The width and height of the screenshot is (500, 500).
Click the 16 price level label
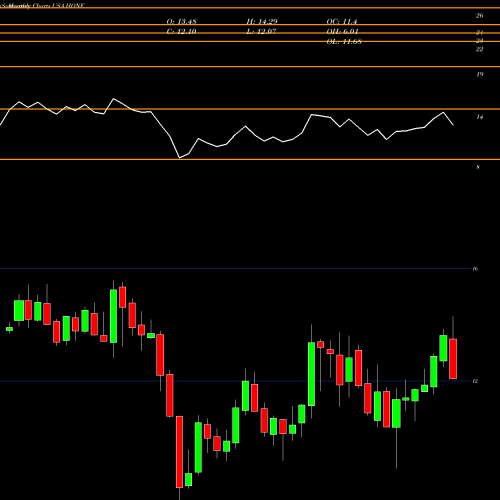click(475, 269)
